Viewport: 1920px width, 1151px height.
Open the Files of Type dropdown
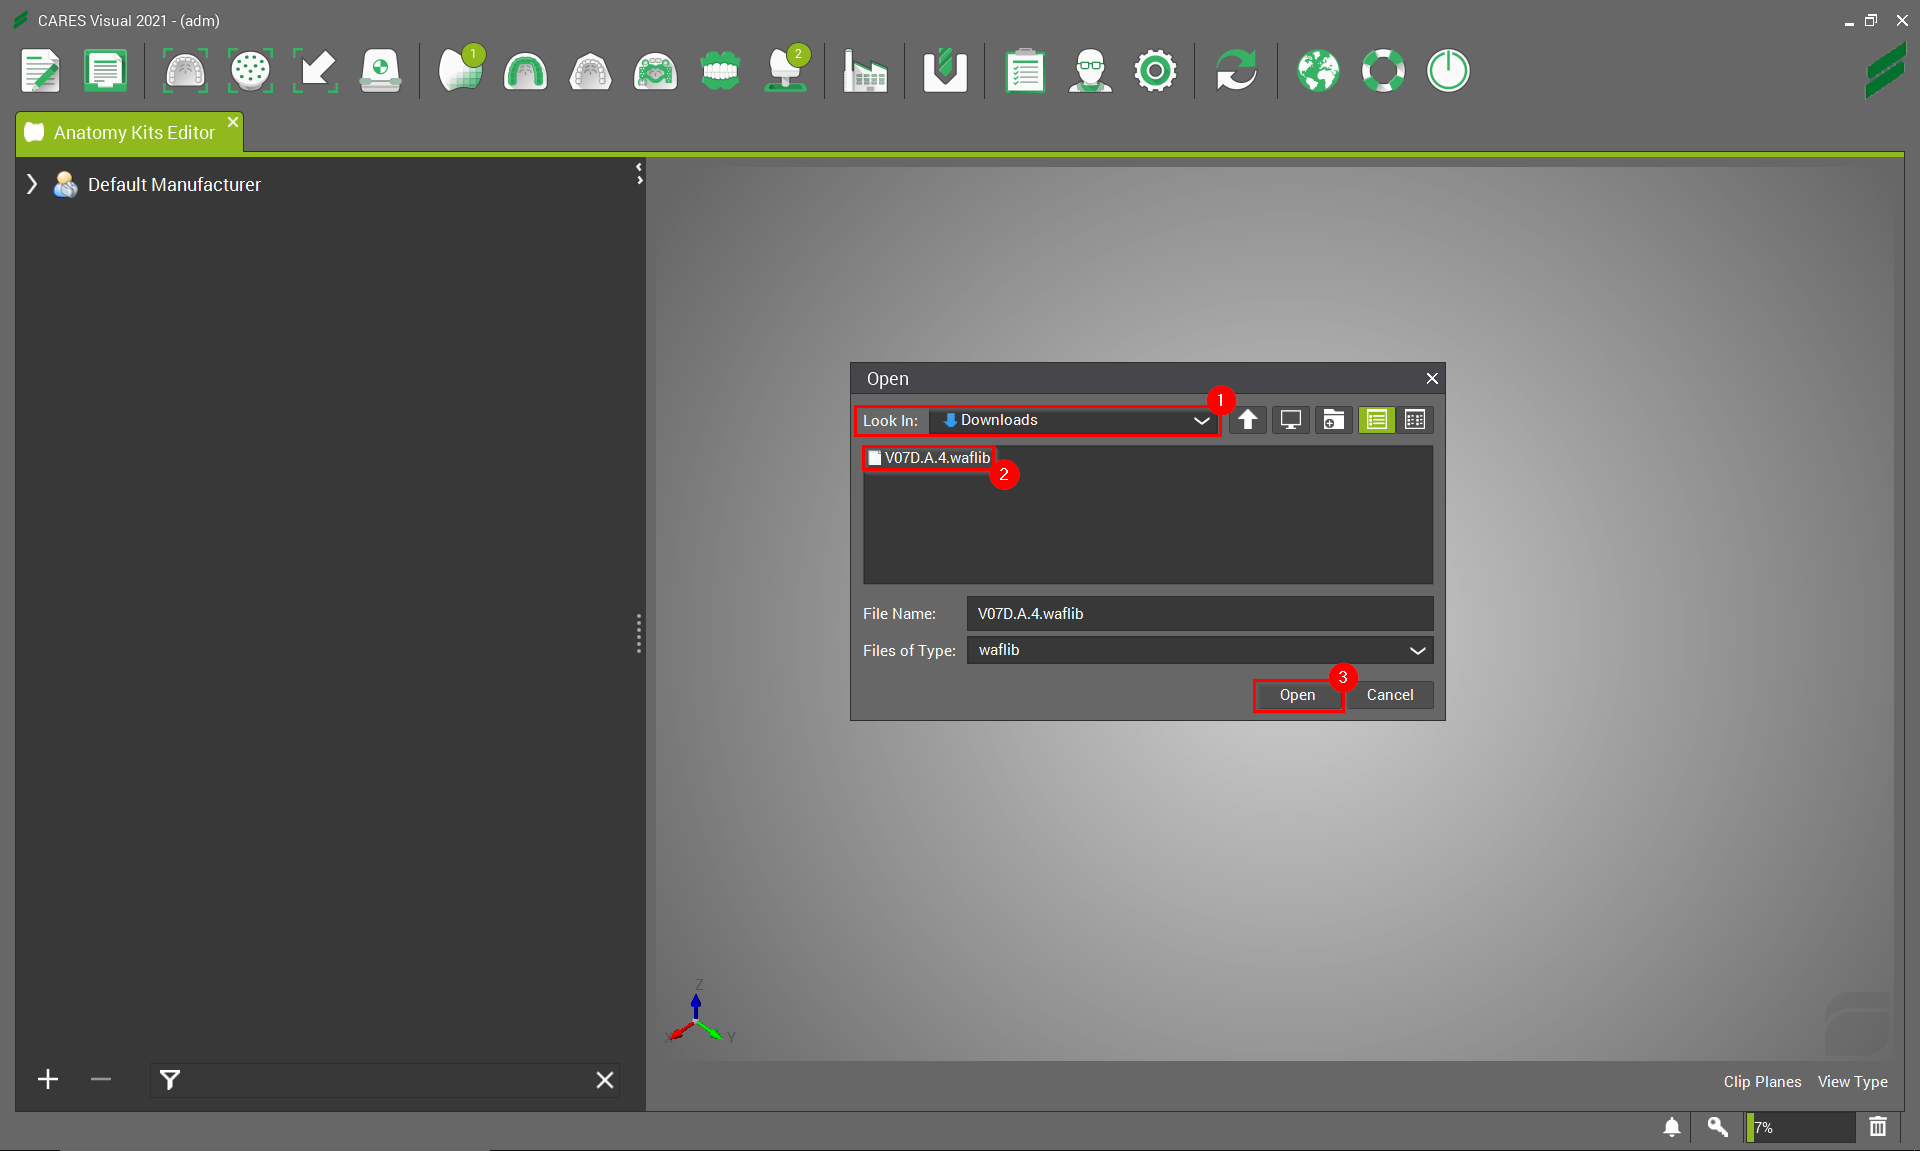tap(1417, 650)
